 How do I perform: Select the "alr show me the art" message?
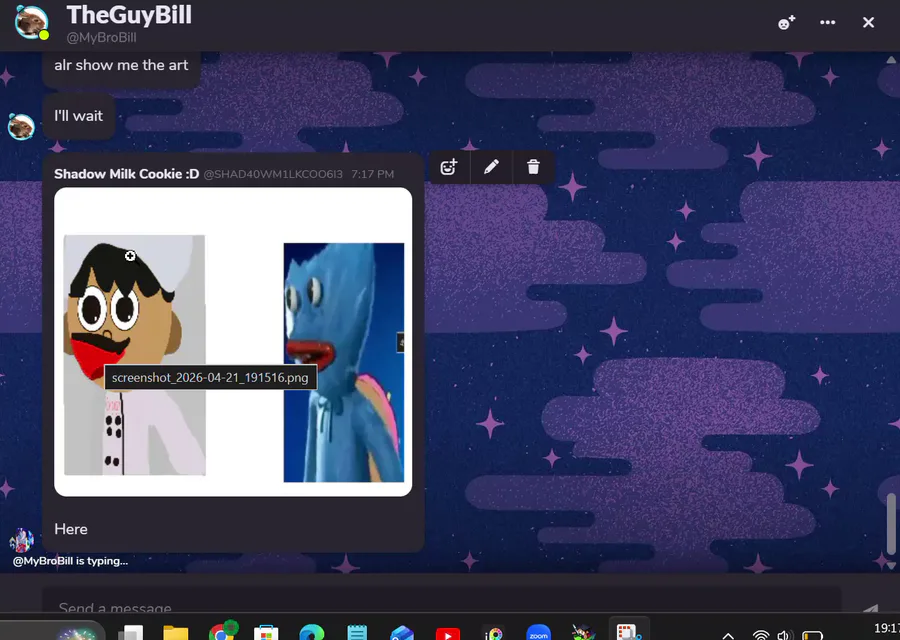pyautogui.click(x=121, y=65)
